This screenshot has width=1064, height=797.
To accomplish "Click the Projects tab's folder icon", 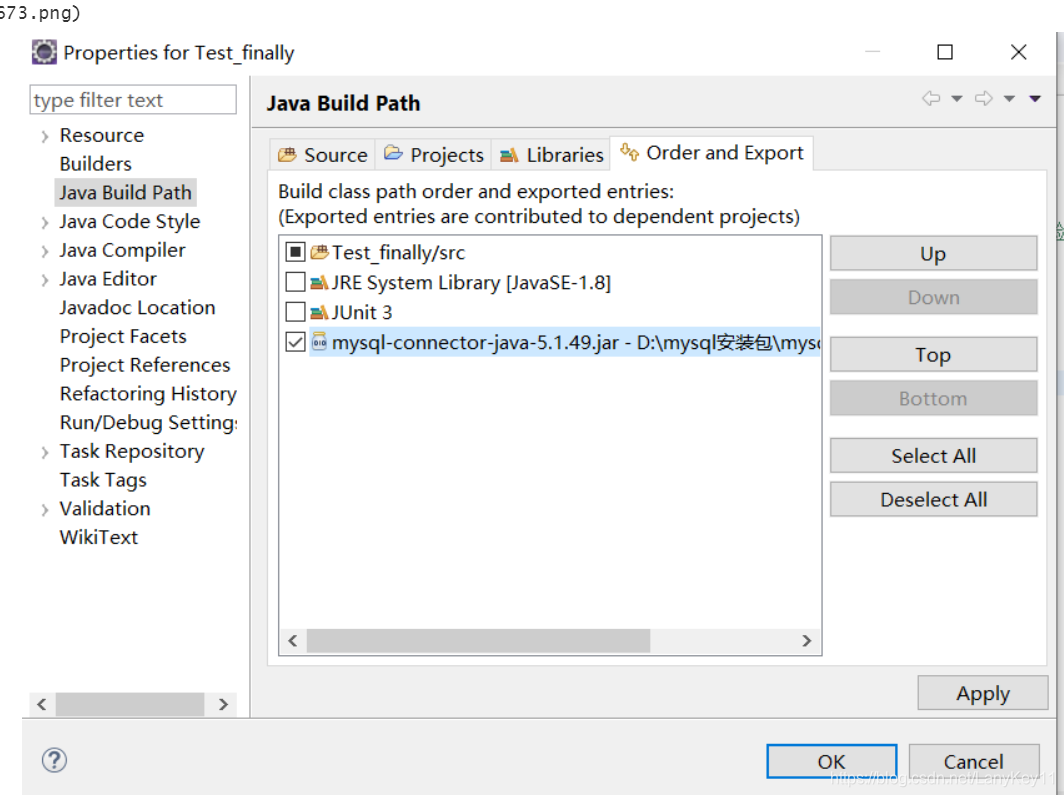I will click(394, 153).
